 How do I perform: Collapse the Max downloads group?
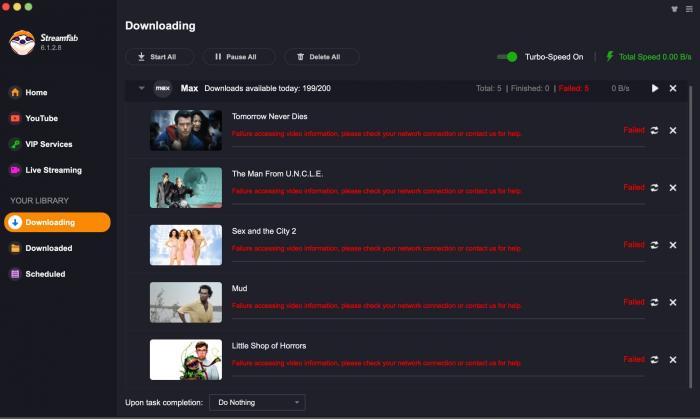[142, 88]
